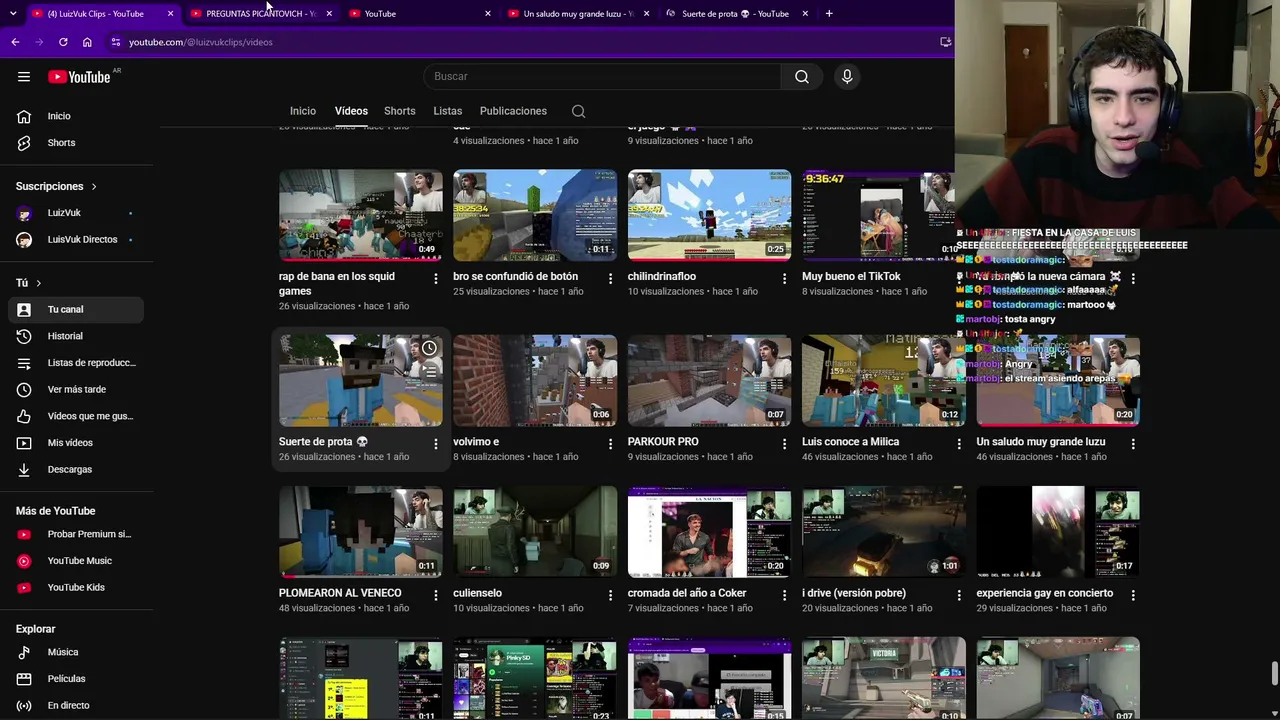Screen dimensions: 1280x720
Task: Open options for i drive (versión pobre)
Action: 959,594
